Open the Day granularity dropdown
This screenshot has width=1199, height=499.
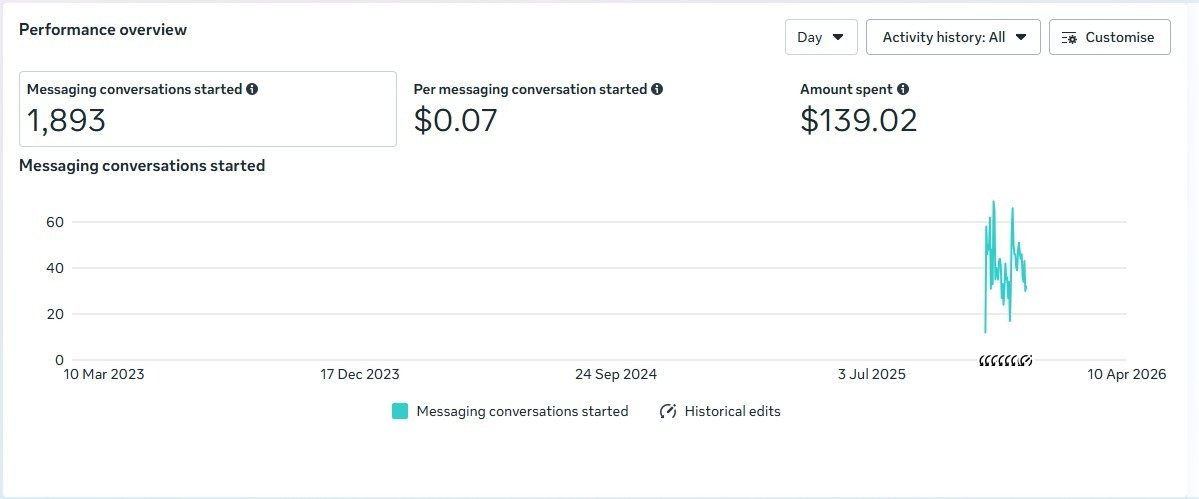821,37
